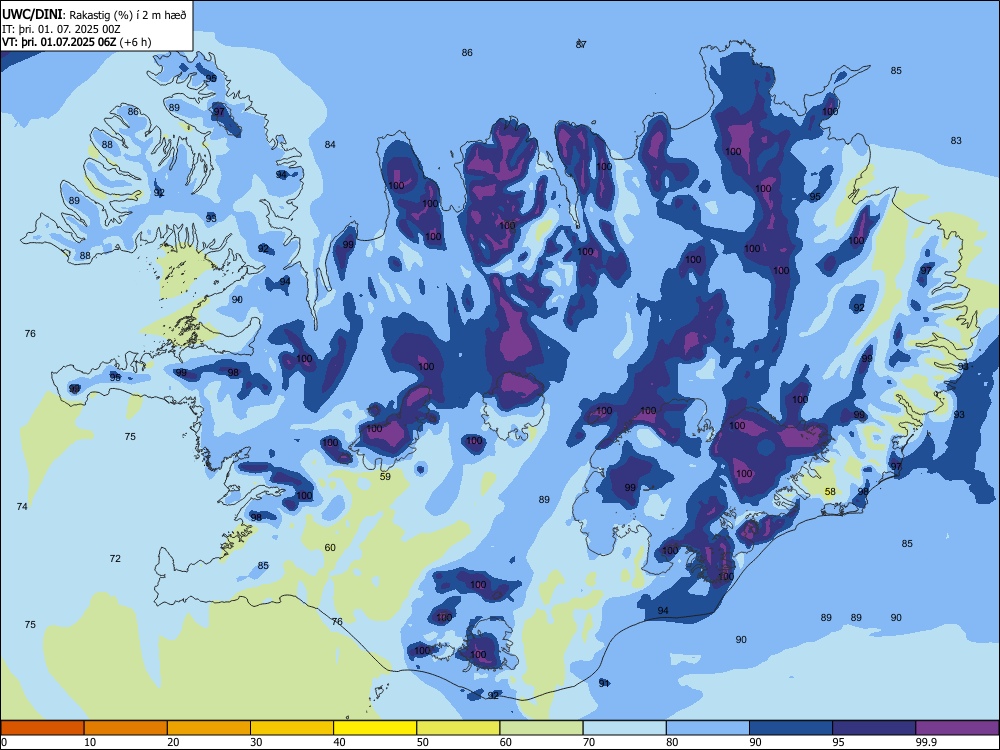Click the '84' humidity value on the map

330,145
